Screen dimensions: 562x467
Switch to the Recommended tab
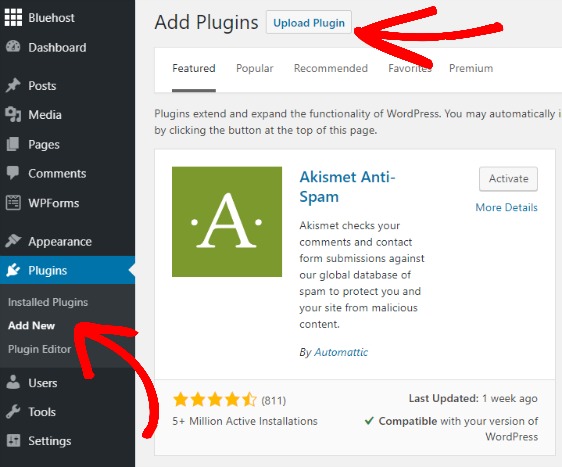331,68
